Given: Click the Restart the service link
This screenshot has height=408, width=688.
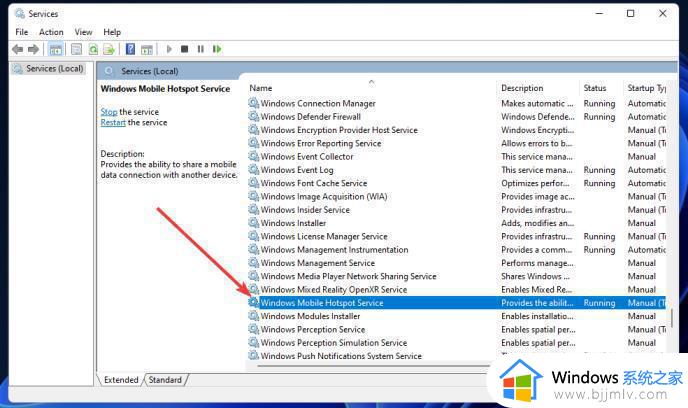Looking at the screenshot, I should 113,122.
